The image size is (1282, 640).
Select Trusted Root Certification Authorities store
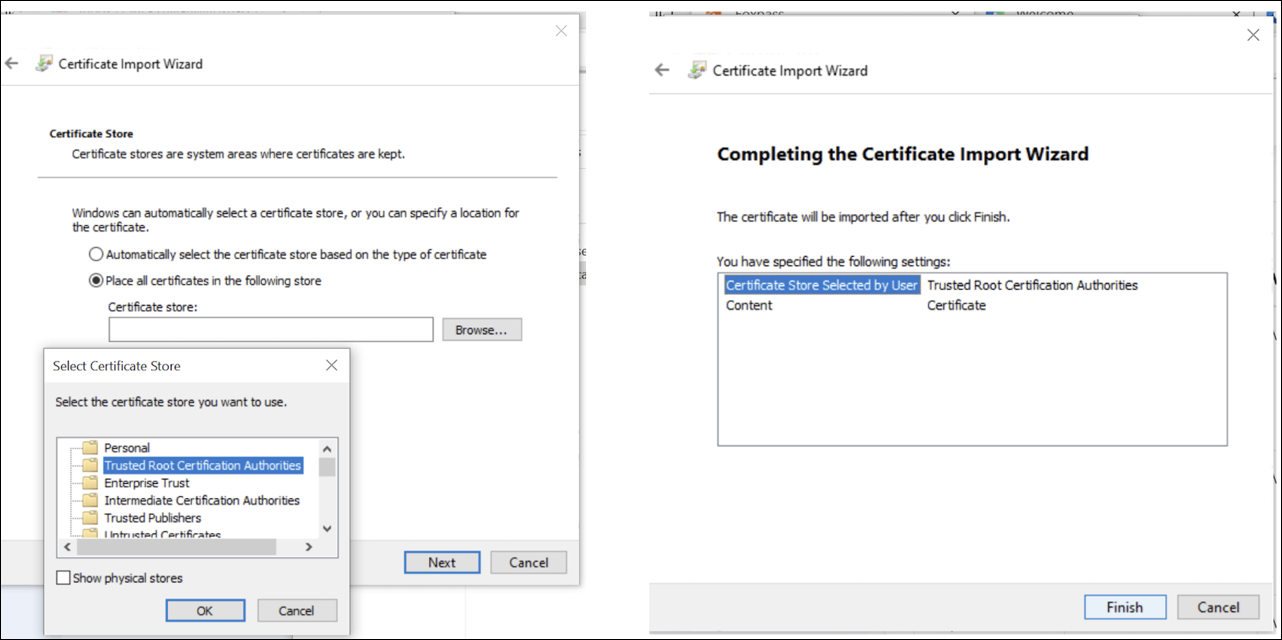[x=202, y=465]
